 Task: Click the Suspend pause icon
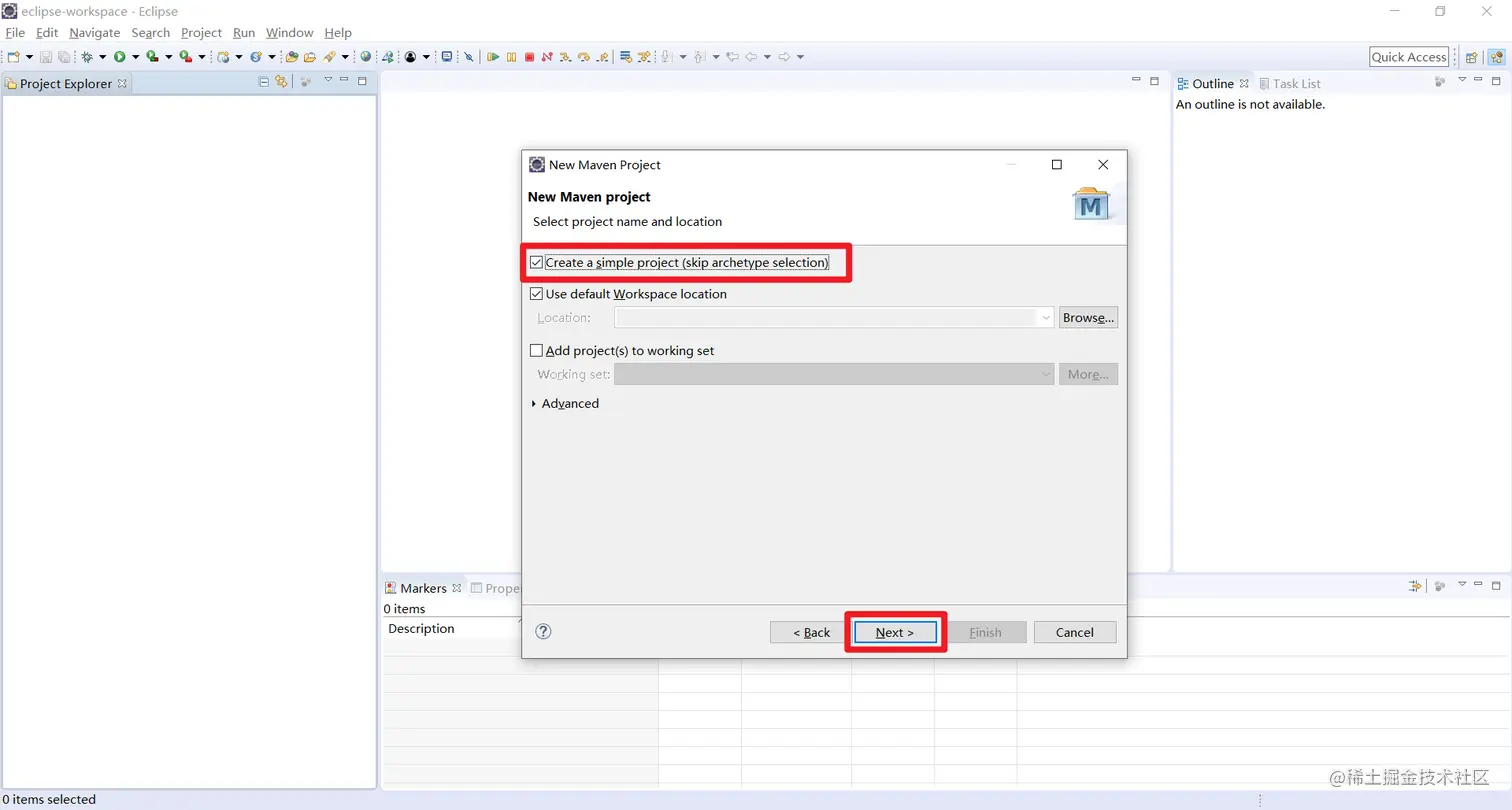(x=511, y=57)
